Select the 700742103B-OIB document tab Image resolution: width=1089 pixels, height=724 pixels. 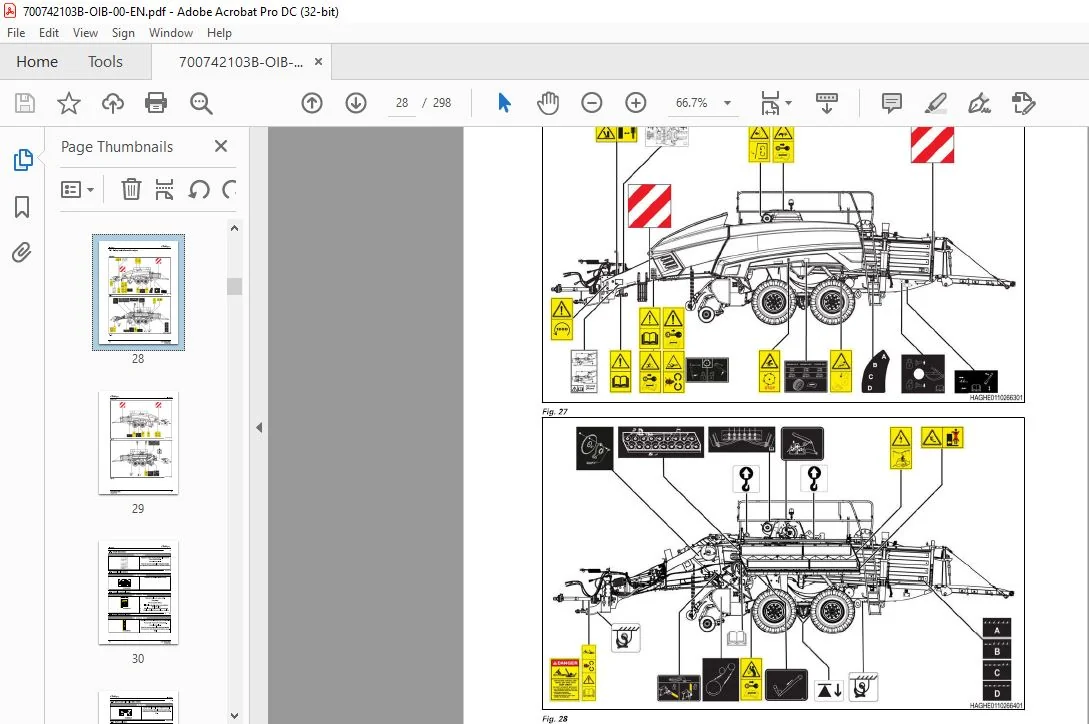point(241,62)
